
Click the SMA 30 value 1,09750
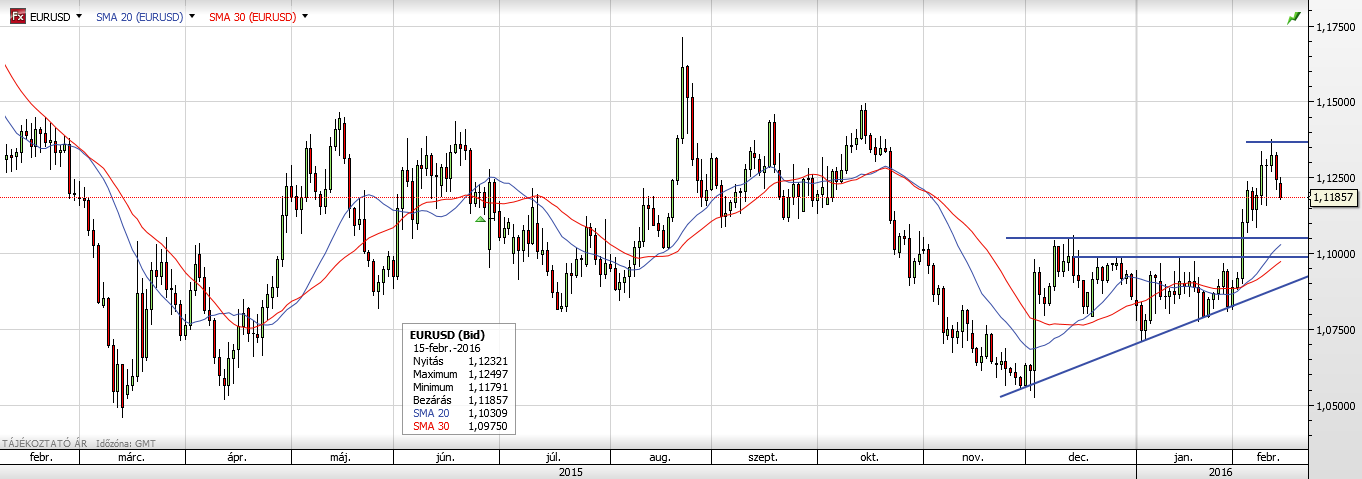(x=489, y=425)
